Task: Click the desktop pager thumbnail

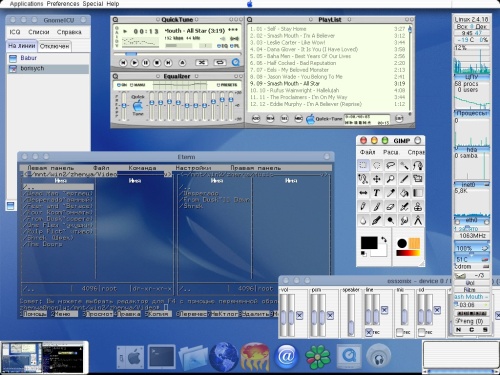Action: point(44,357)
